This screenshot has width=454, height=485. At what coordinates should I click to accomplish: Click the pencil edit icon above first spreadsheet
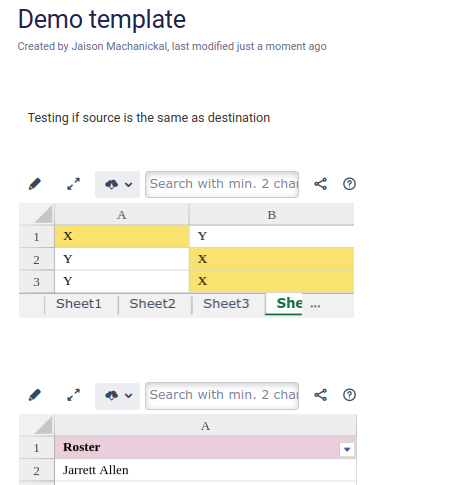click(35, 184)
